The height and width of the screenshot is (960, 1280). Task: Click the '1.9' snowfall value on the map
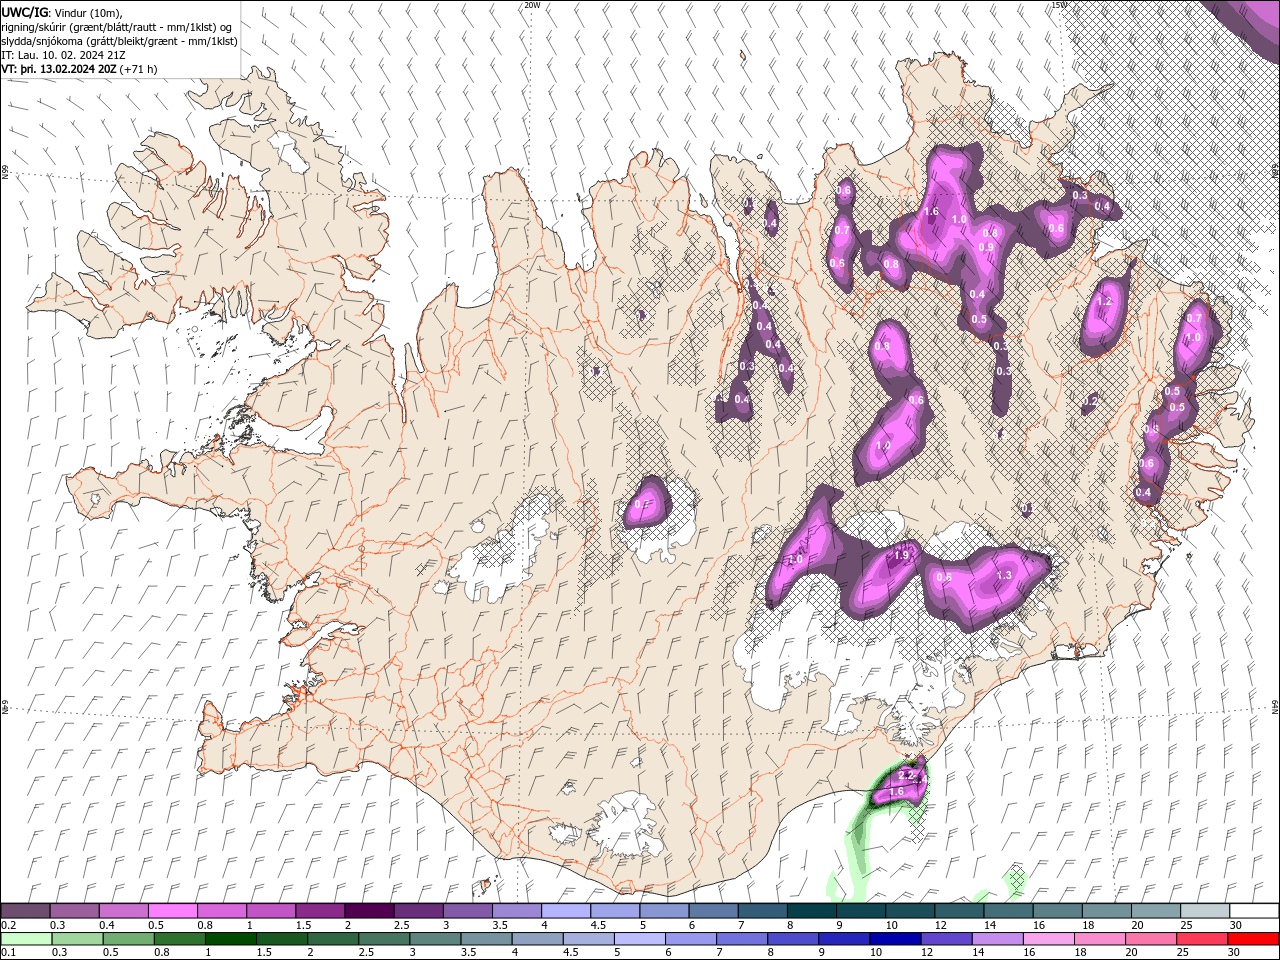click(x=901, y=556)
